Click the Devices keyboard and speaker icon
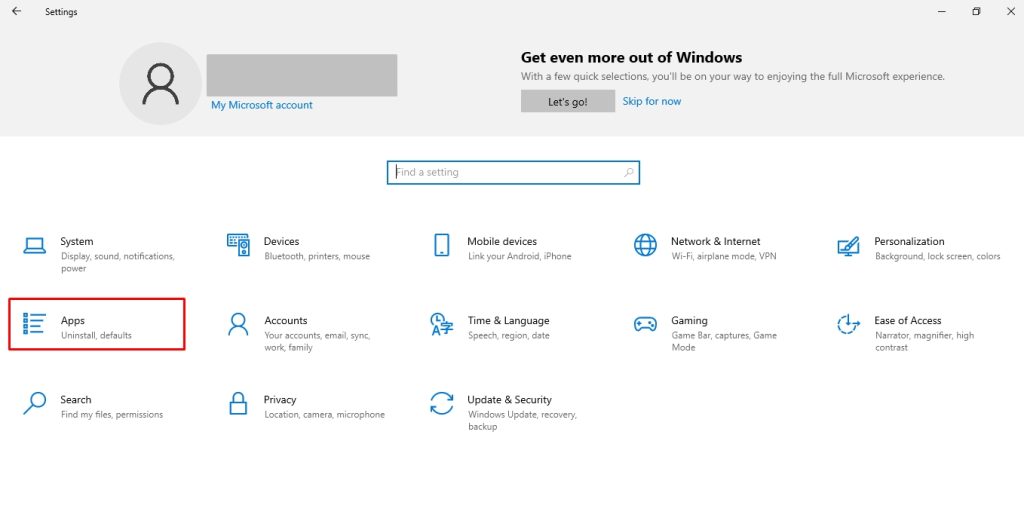The height and width of the screenshot is (505, 1024). [x=238, y=245]
